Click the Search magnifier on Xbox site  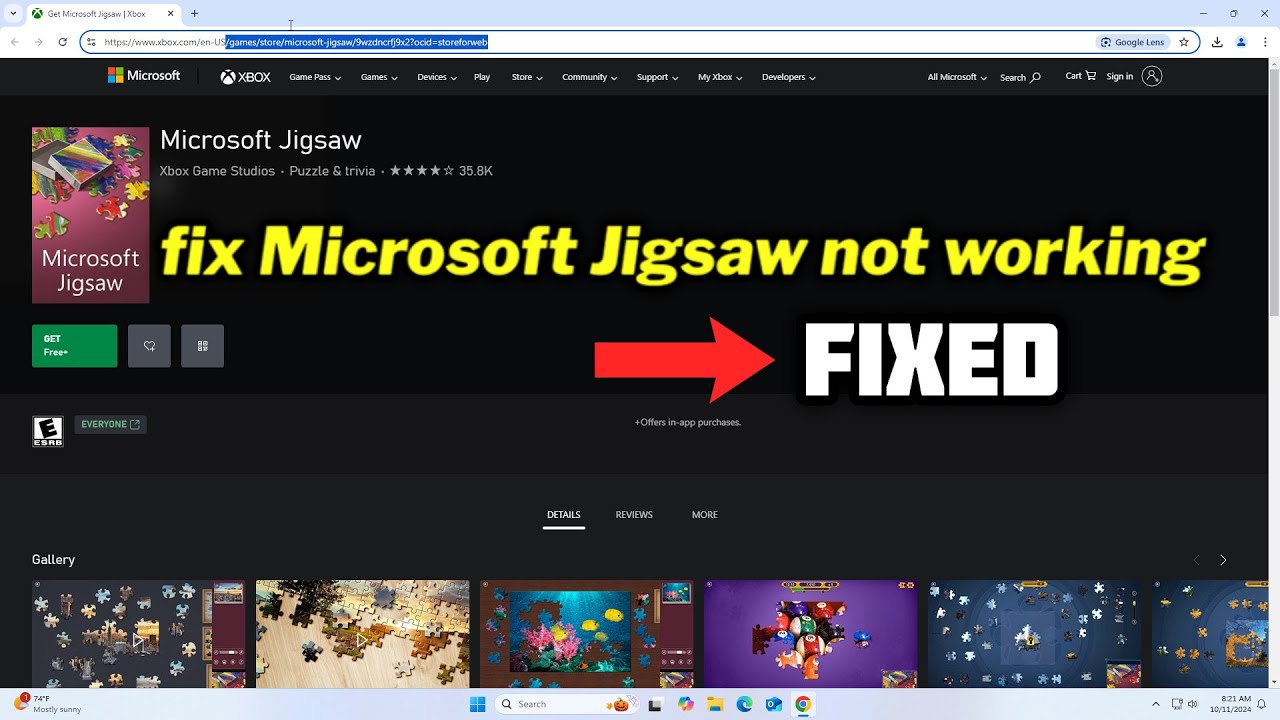pos(1020,77)
